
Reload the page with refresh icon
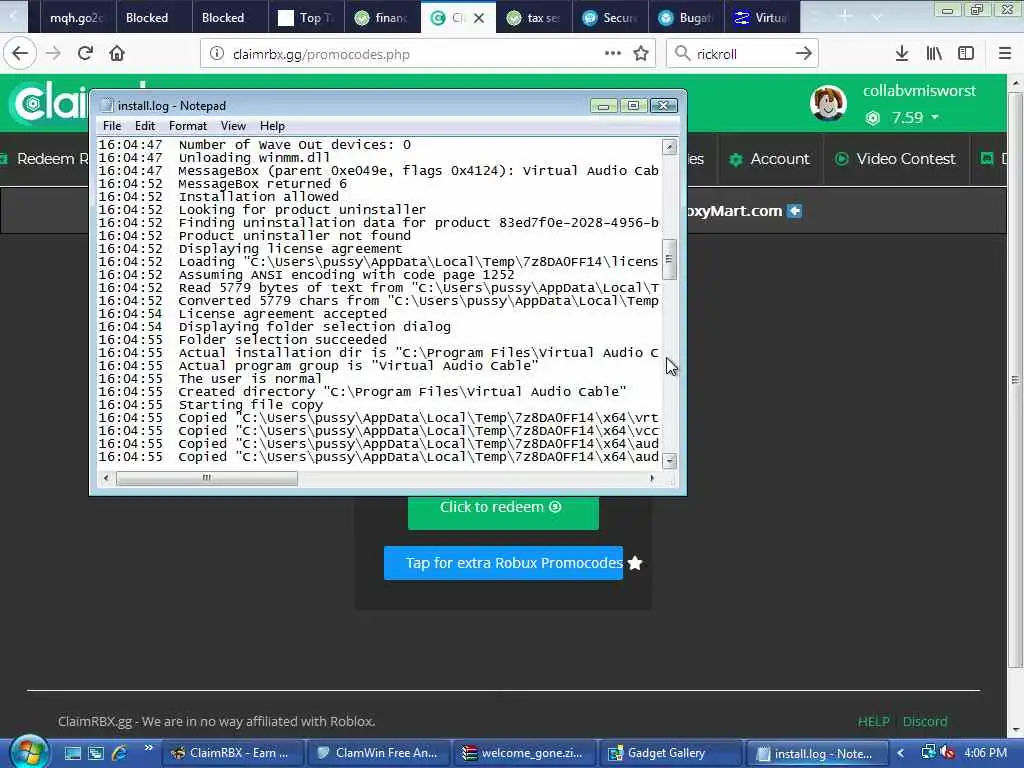click(85, 54)
